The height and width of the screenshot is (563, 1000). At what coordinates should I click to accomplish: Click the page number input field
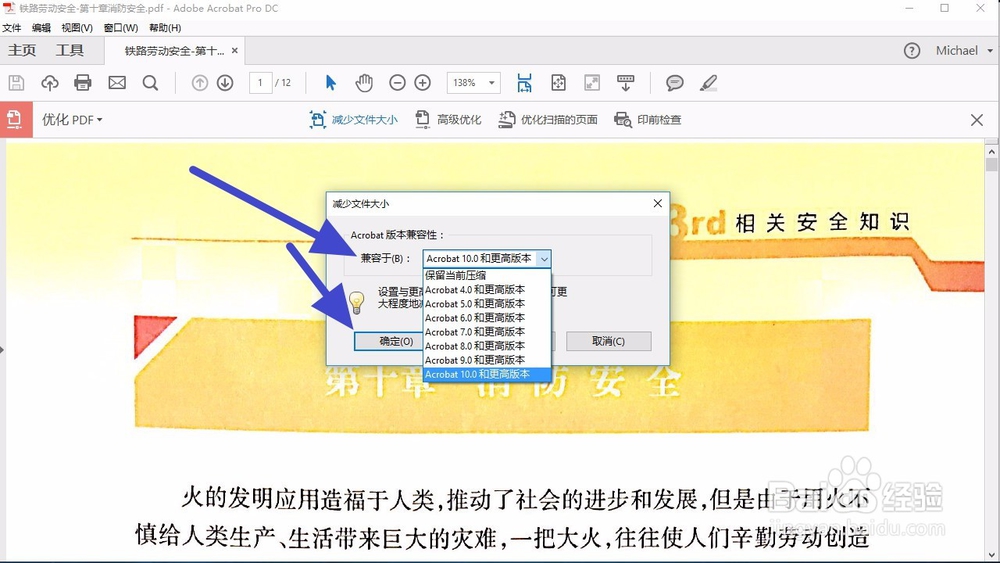[260, 83]
